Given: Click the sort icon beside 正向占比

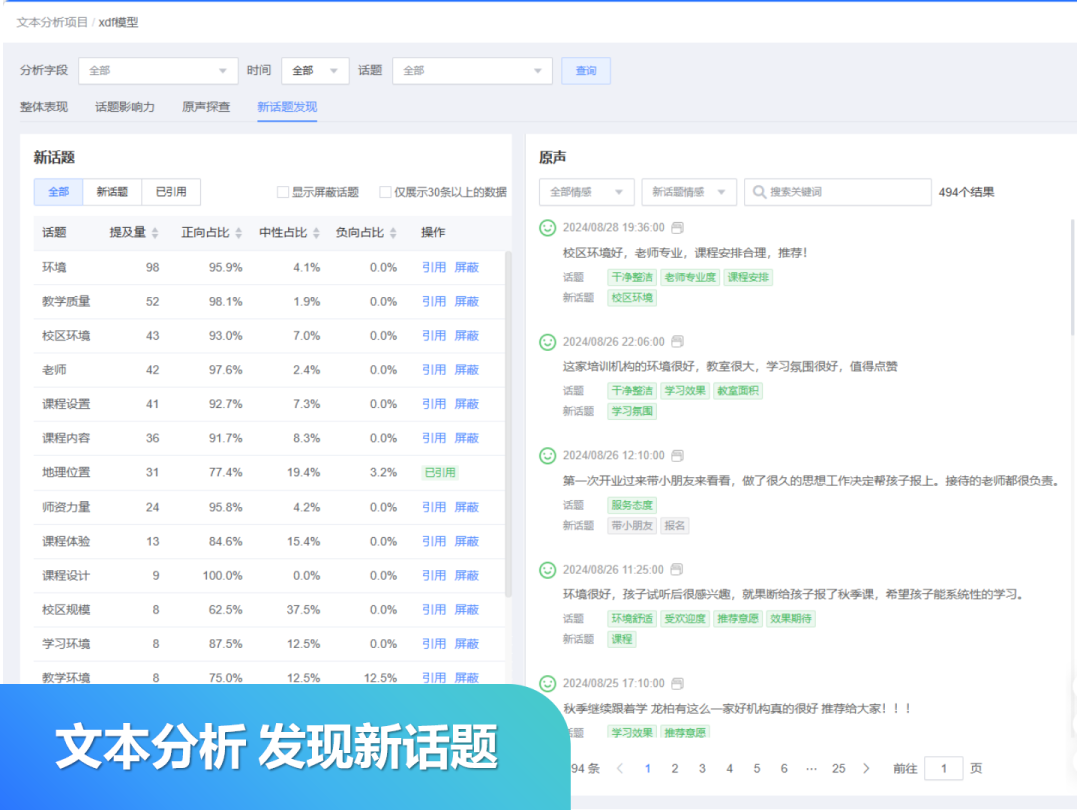Looking at the screenshot, I should tap(238, 233).
